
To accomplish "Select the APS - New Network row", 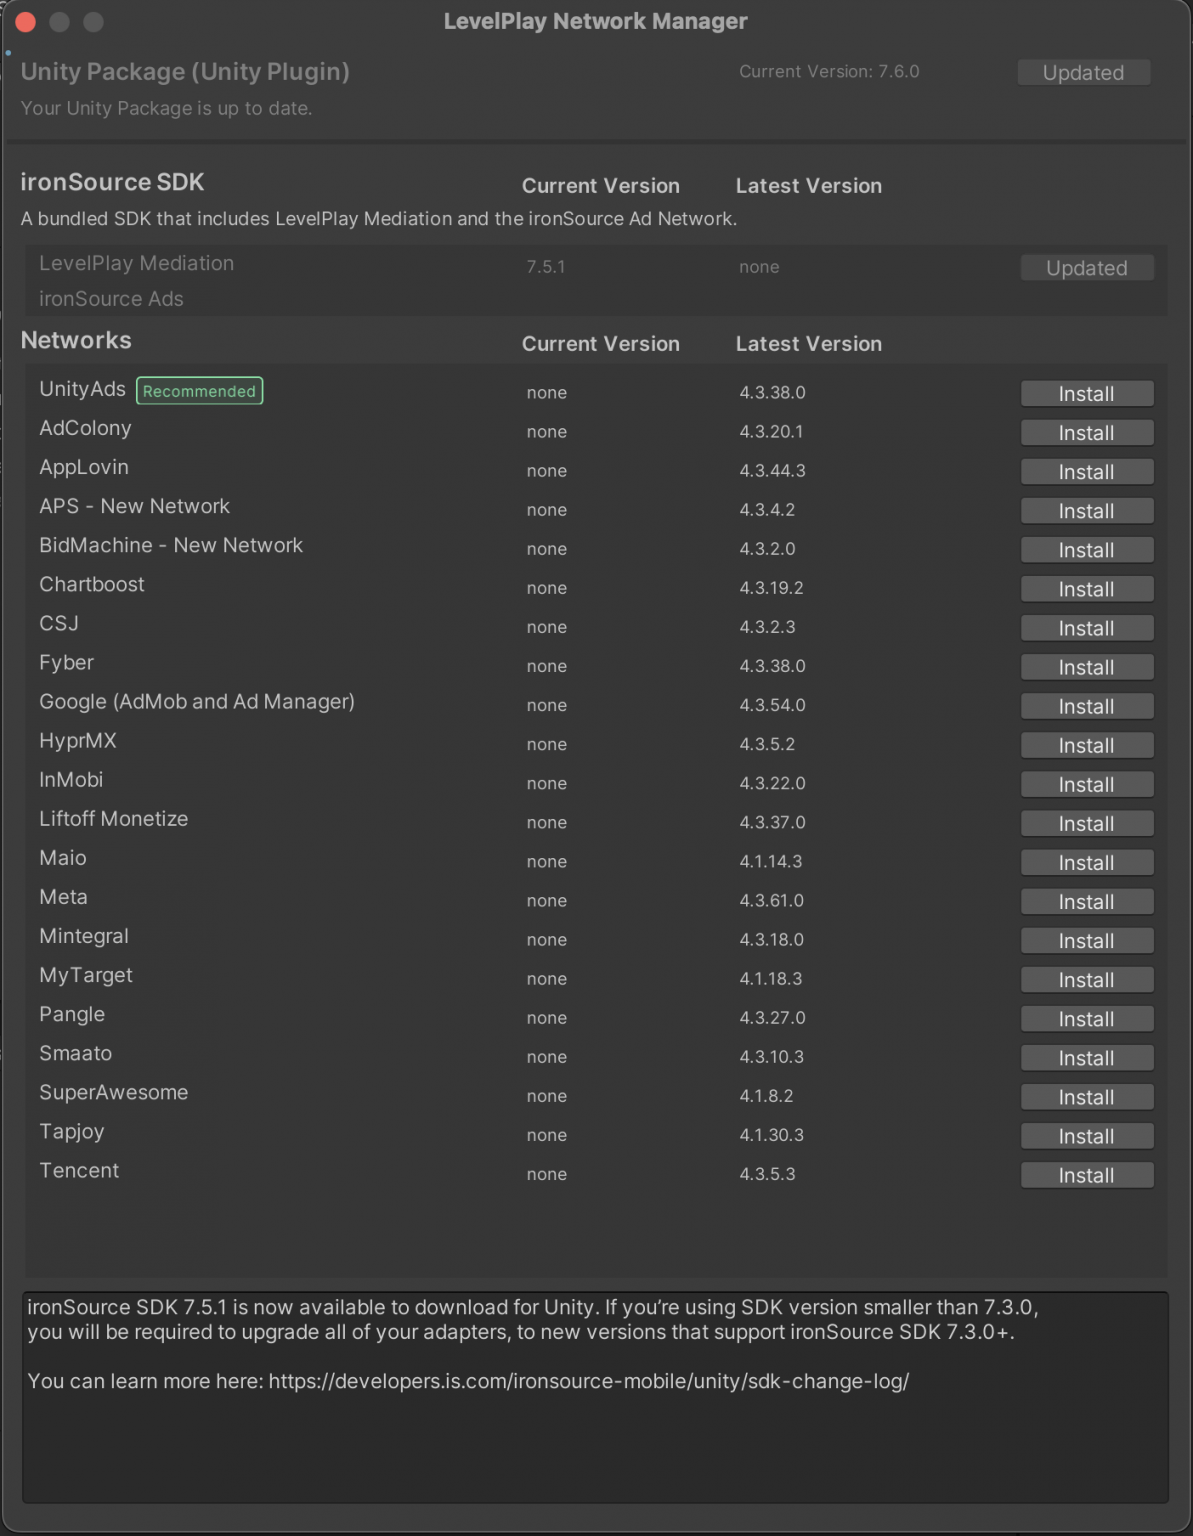I will click(134, 506).
